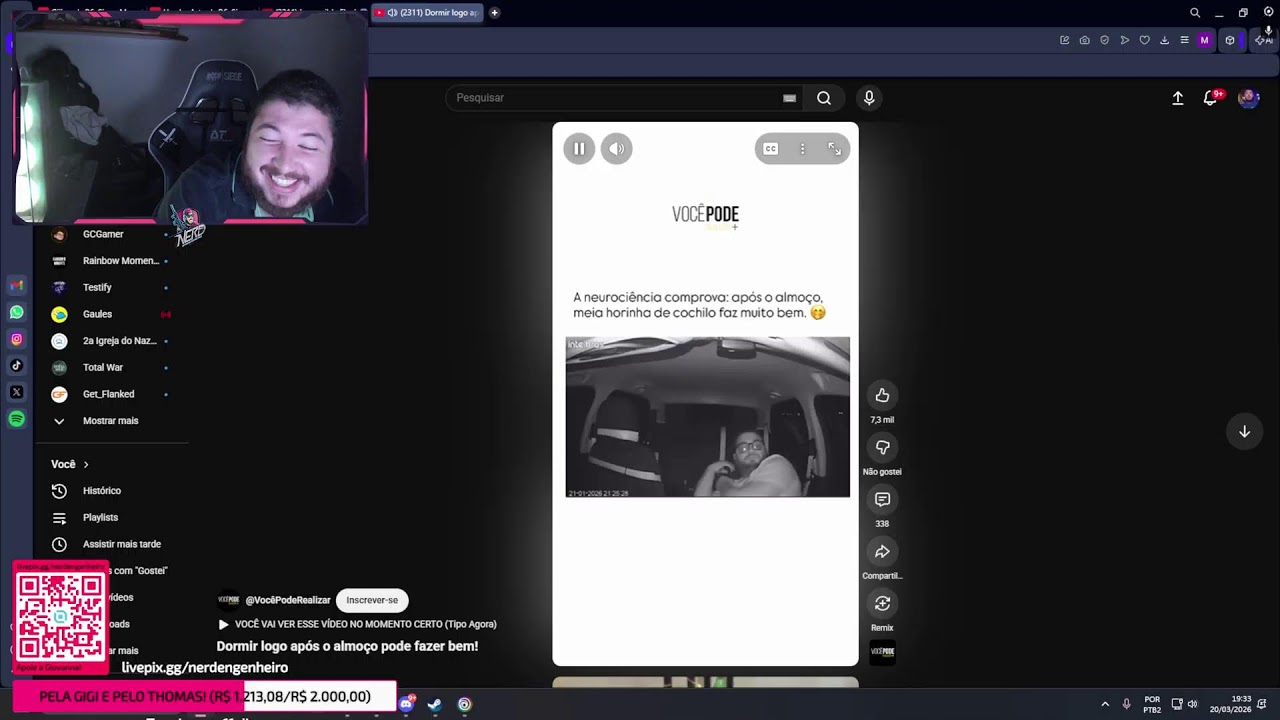Click the purple M profile icon
The height and width of the screenshot is (720, 1280).
pyautogui.click(x=1204, y=40)
